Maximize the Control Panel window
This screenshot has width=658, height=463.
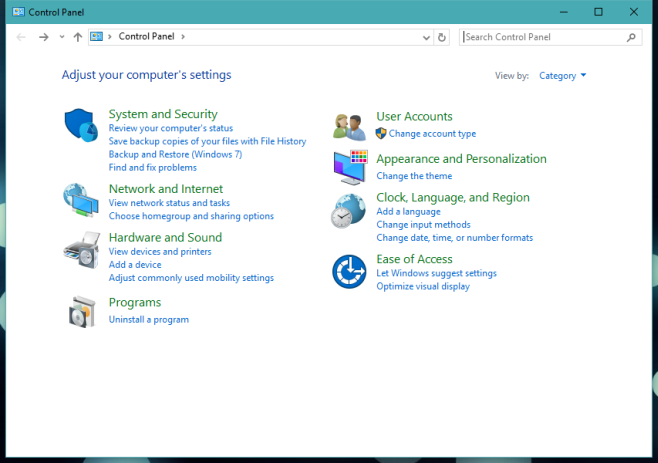pyautogui.click(x=598, y=12)
